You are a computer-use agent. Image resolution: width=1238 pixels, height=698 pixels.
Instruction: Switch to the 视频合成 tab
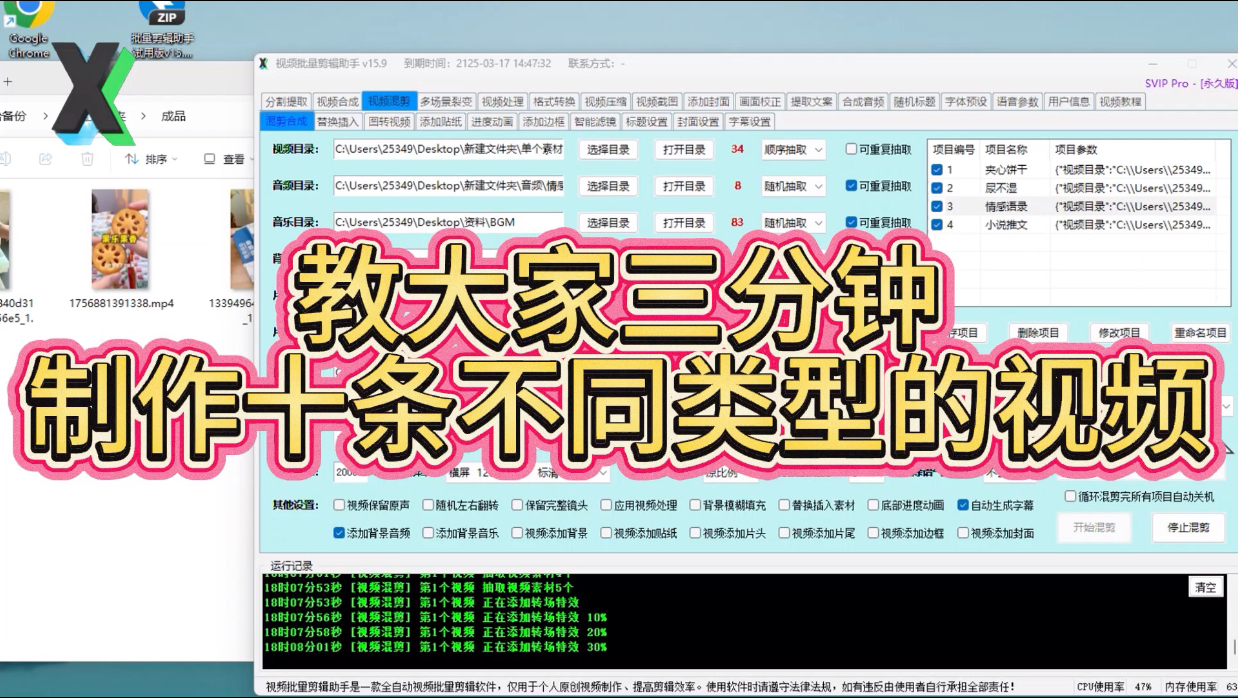(x=337, y=101)
